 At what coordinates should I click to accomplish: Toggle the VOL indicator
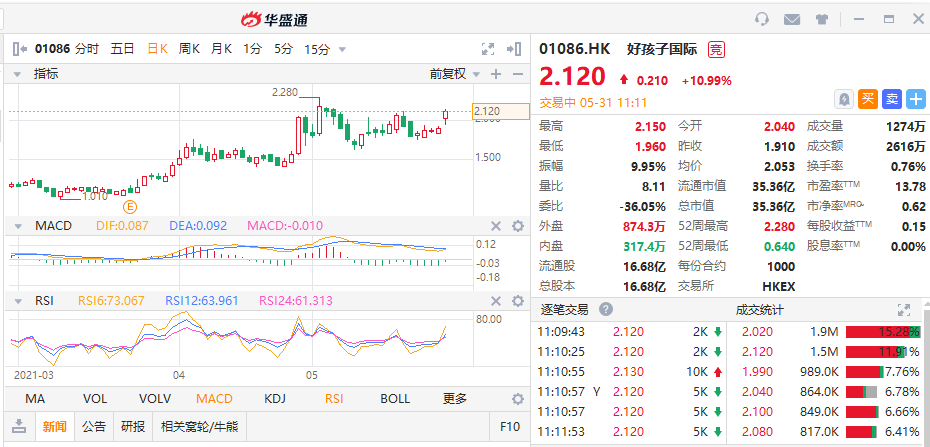click(95, 398)
